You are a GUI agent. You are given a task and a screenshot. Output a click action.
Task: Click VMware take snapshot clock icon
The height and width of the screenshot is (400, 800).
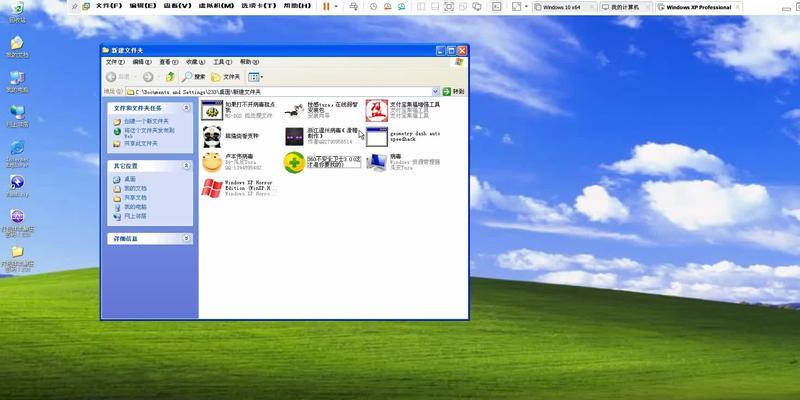[x=373, y=7]
